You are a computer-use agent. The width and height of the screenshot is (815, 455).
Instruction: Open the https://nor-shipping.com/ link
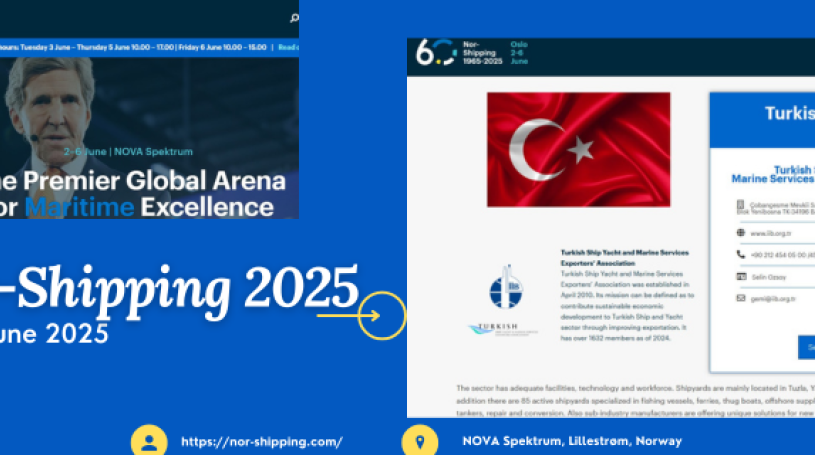[x=261, y=441]
